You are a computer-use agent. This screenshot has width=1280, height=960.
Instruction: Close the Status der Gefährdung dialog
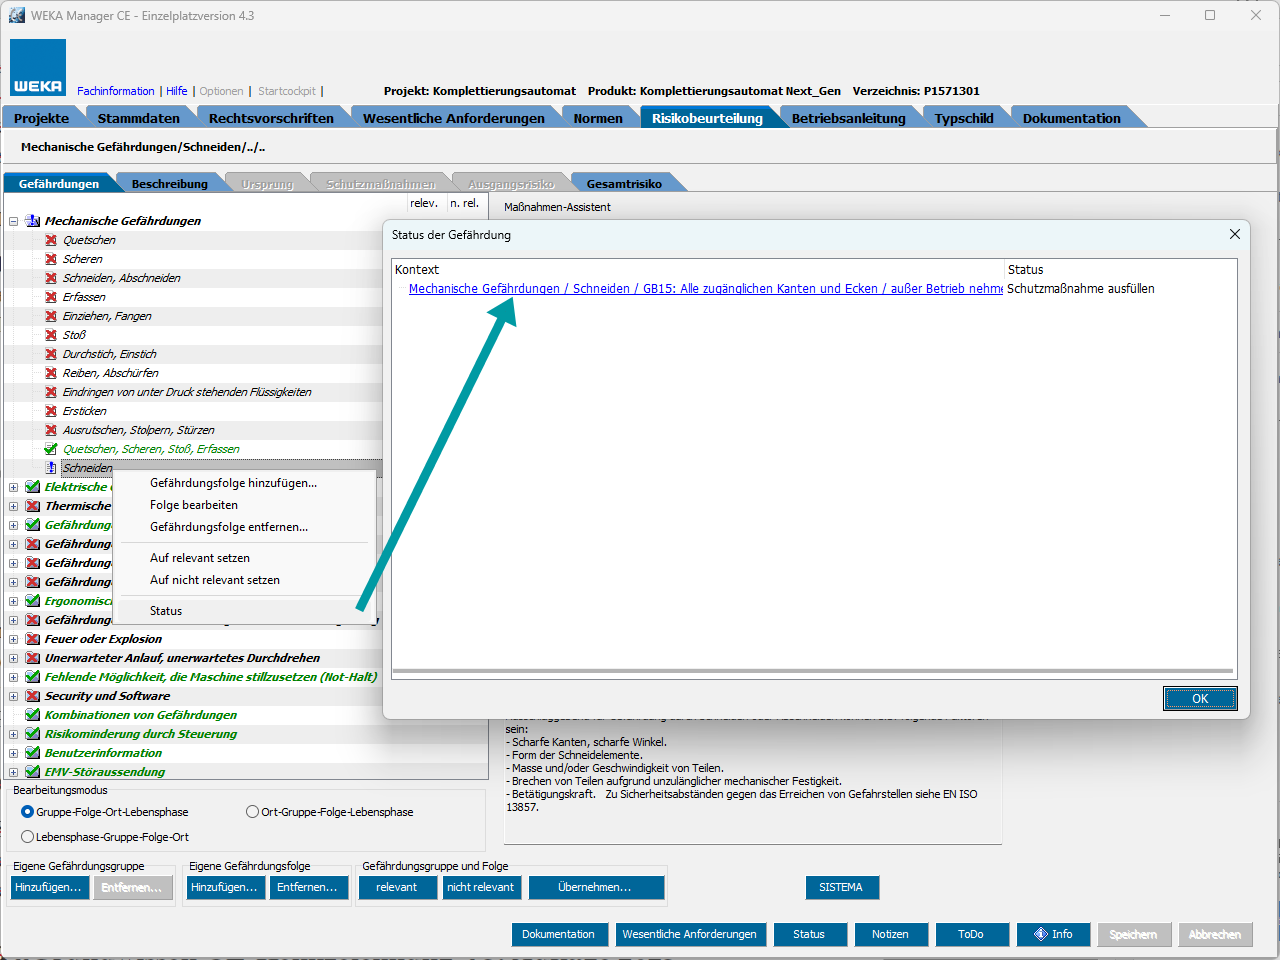1234,234
